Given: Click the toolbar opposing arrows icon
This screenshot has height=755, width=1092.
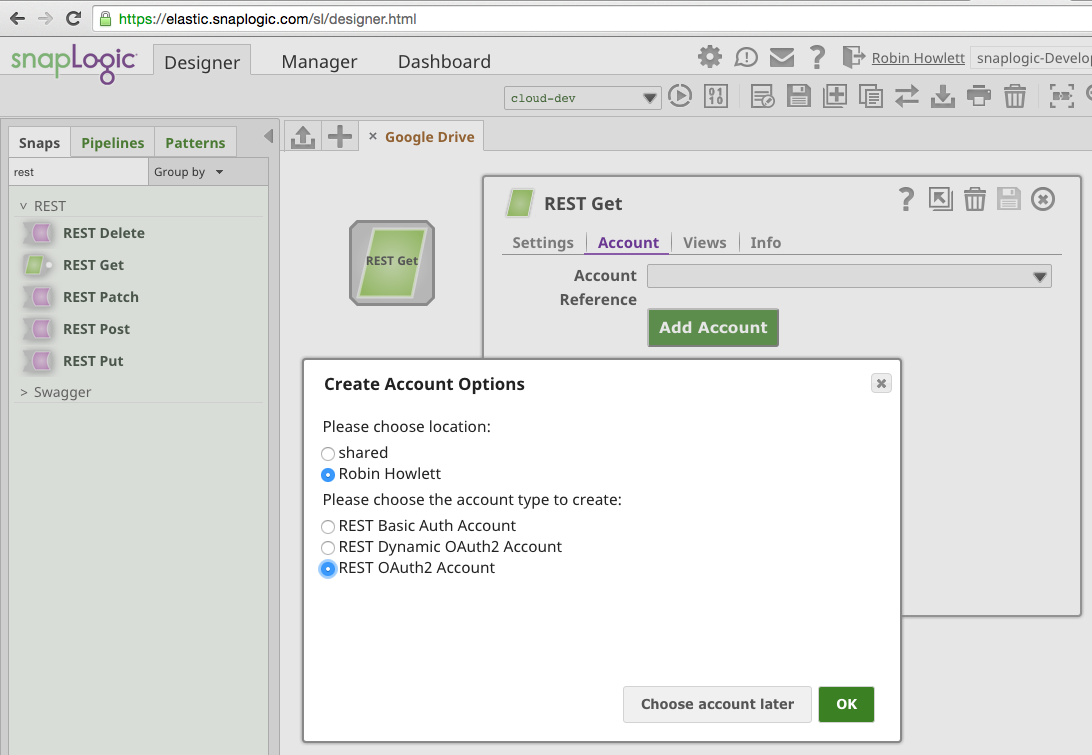Looking at the screenshot, I should click(x=907, y=95).
